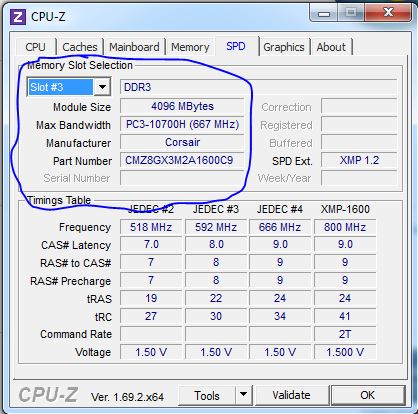Click the 7.0 CAS# Latency value
Image resolution: width=418 pixels, height=414 pixels.
[x=151, y=245]
